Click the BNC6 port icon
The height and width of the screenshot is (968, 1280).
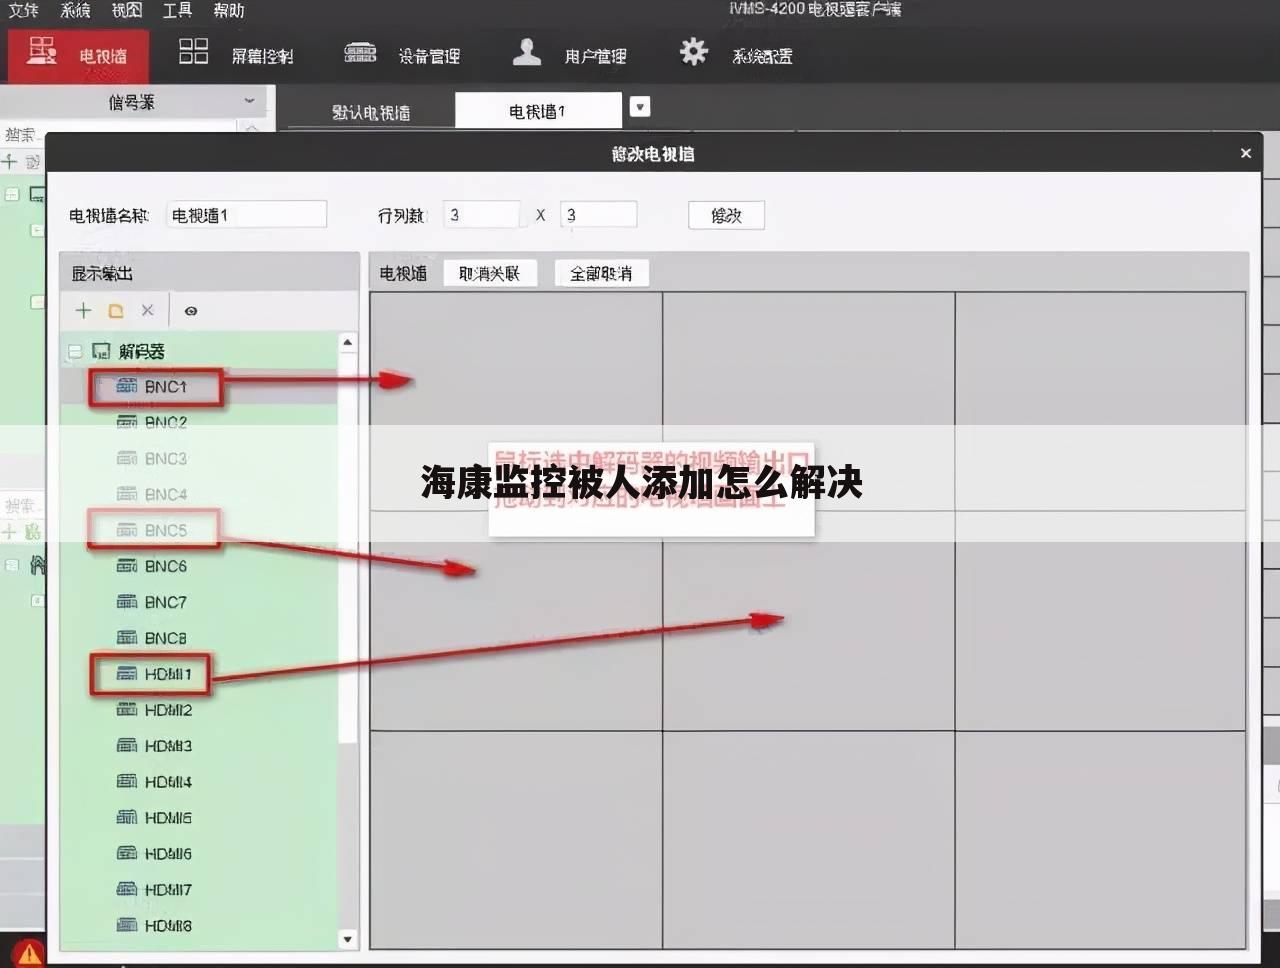127,566
